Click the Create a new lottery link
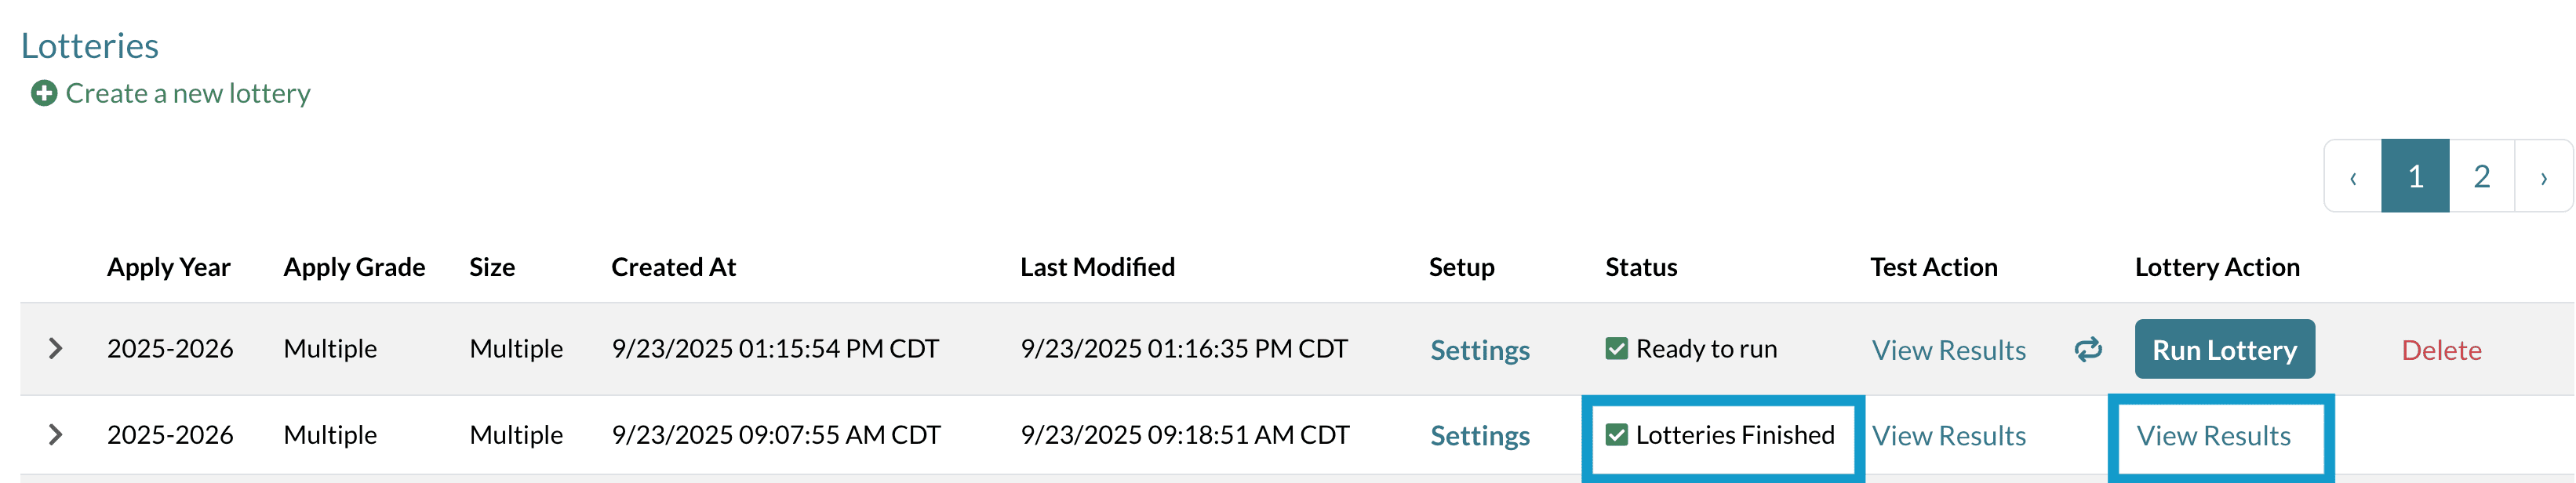Screen dimensions: 2576x483 coord(188,94)
